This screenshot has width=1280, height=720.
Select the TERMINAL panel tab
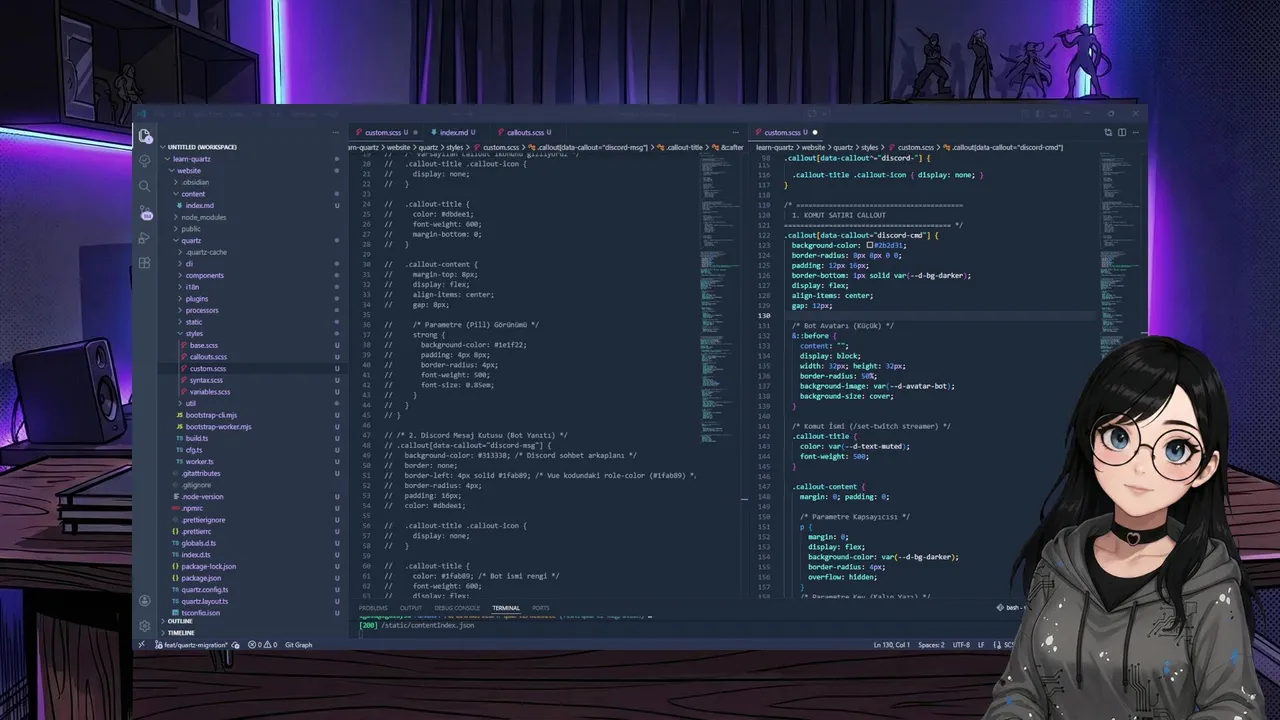click(x=506, y=608)
